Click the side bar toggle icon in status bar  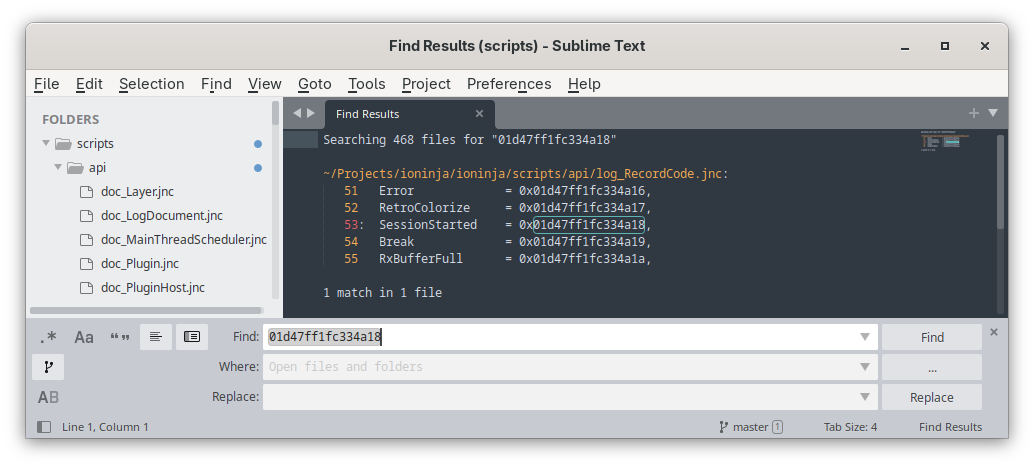pyautogui.click(x=44, y=427)
